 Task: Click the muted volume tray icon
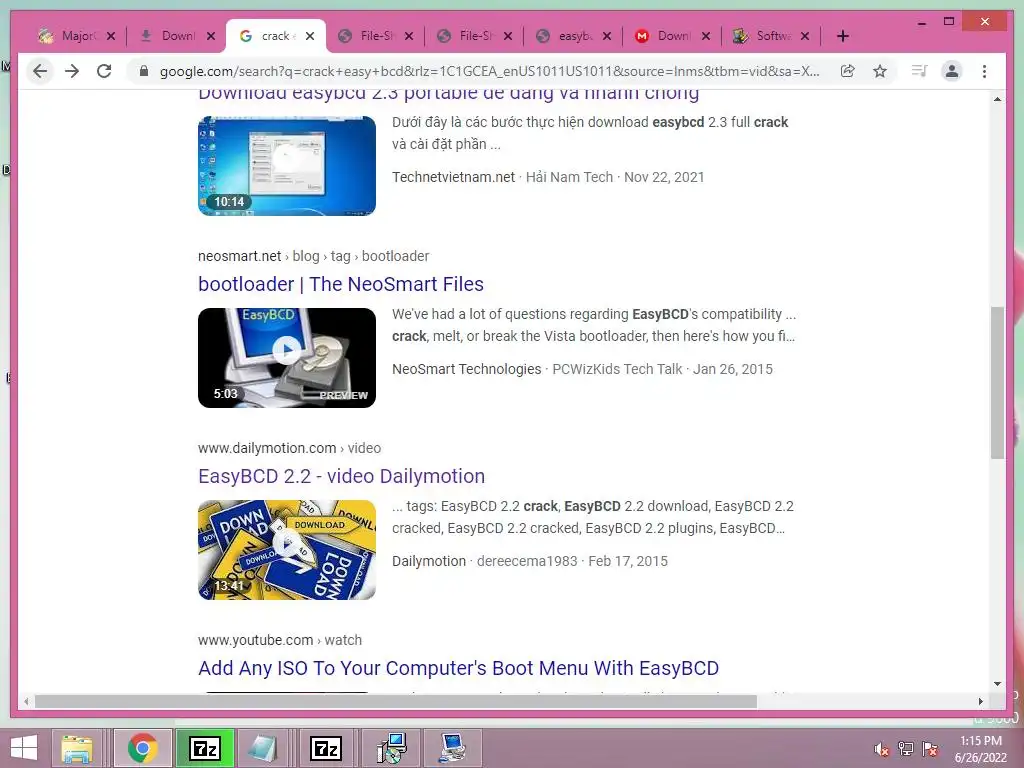881,749
